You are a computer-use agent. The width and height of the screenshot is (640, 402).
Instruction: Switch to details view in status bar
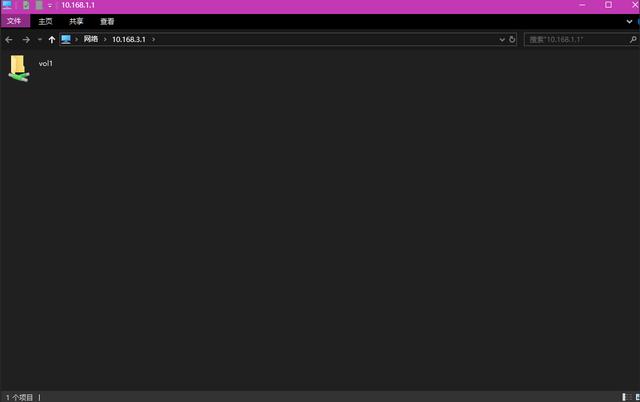[627, 397]
